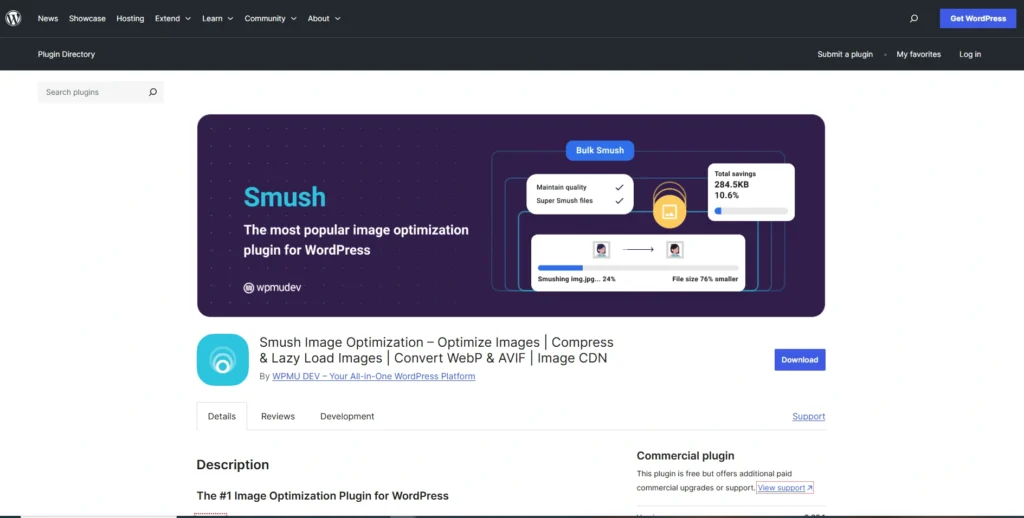Click the Smush plugin icon
Screen dimensions: 1024x518
(x=223, y=359)
